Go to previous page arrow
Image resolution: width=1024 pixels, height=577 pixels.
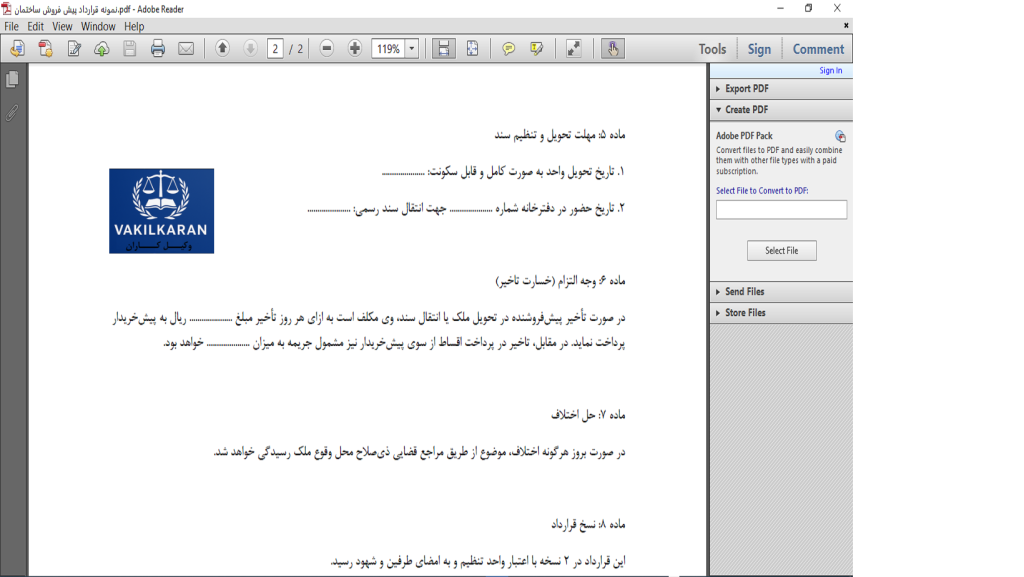222,49
